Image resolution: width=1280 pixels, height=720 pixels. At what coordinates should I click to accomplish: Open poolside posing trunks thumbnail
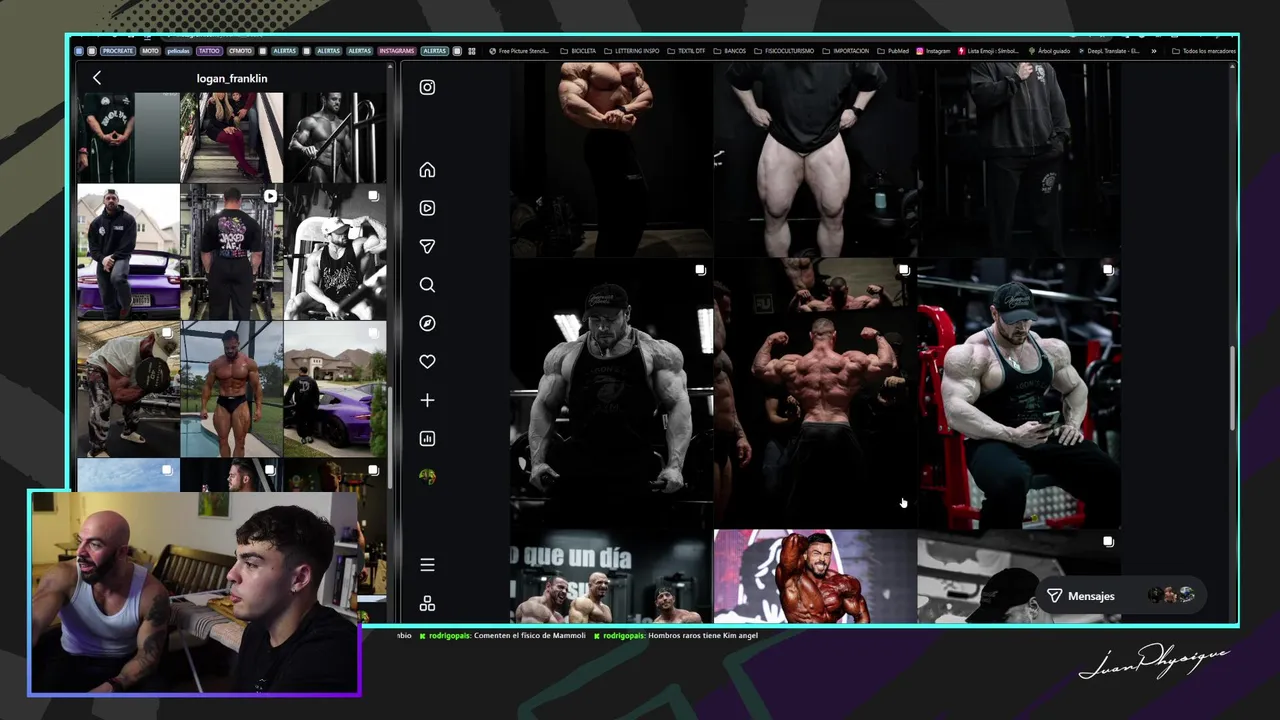[232, 389]
